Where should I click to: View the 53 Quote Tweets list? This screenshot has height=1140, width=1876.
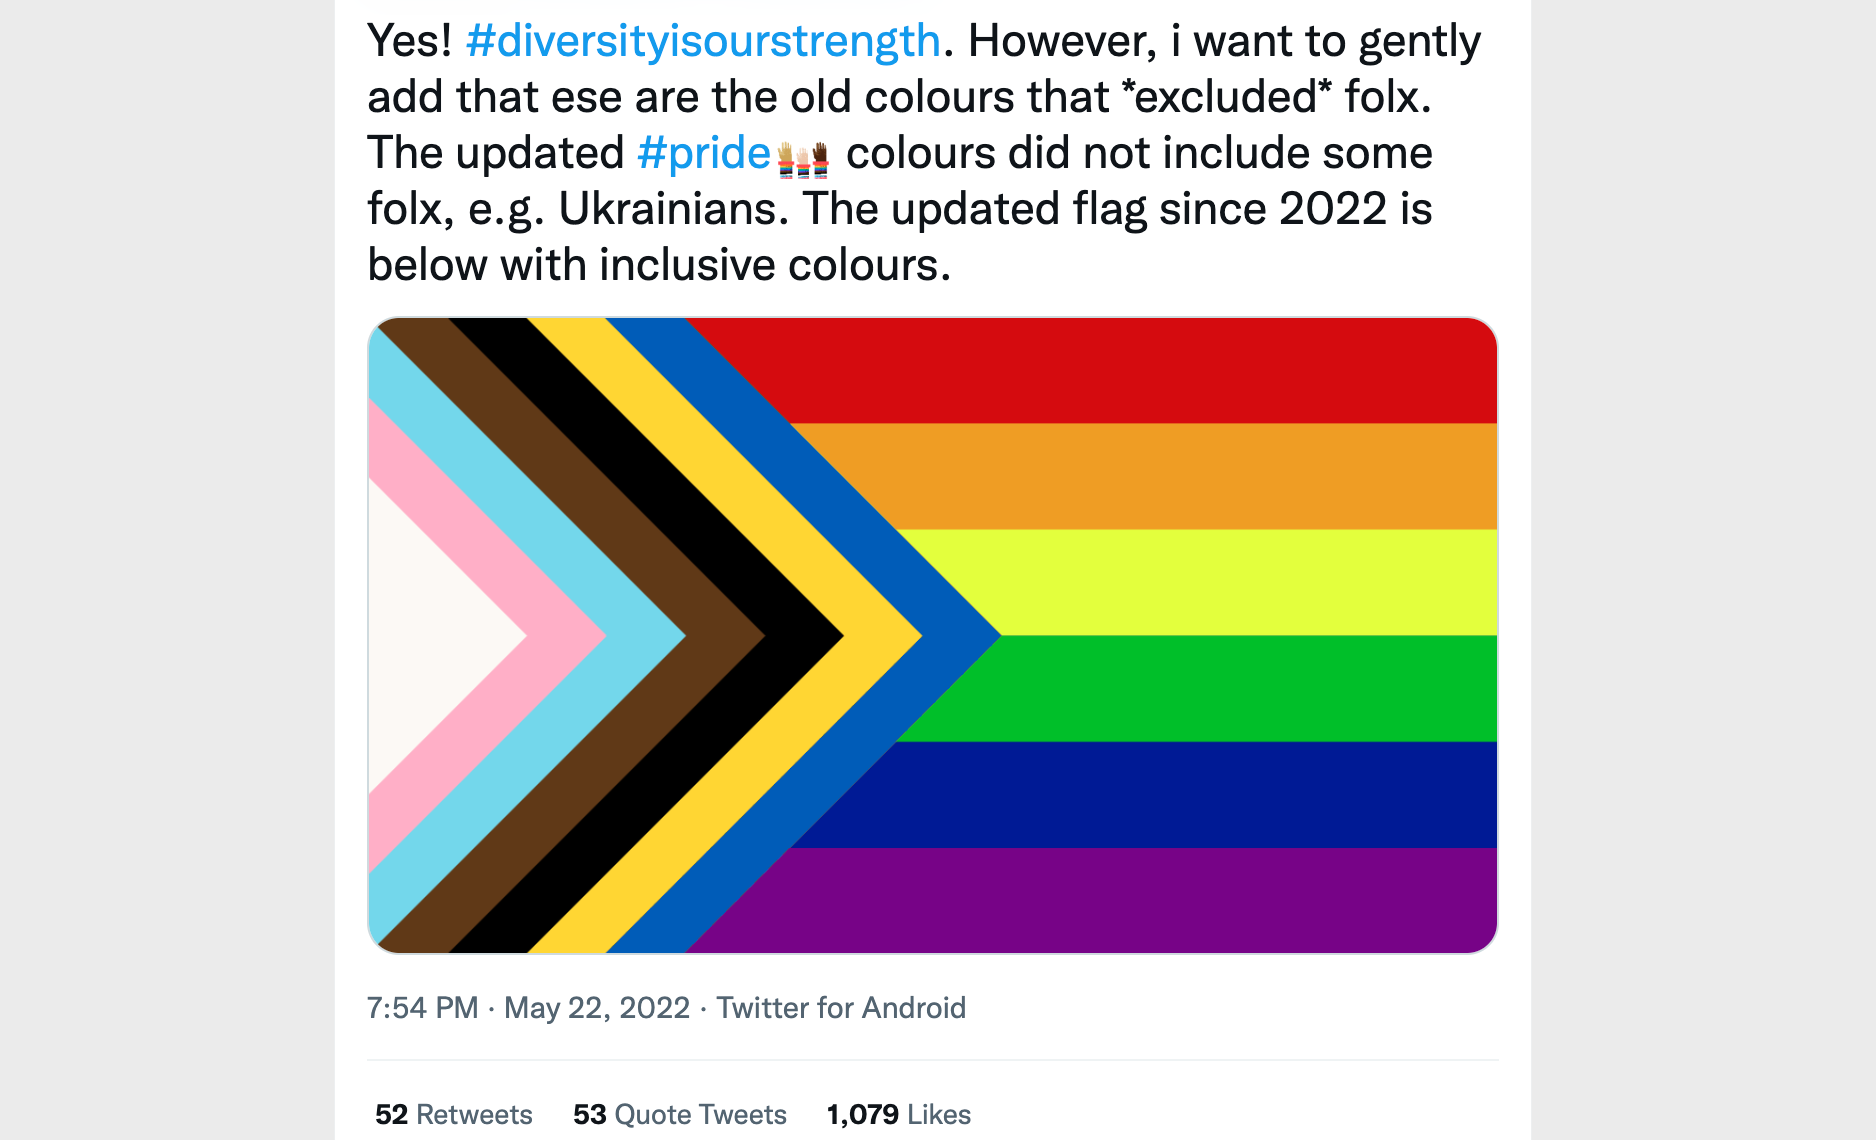pos(679,1114)
